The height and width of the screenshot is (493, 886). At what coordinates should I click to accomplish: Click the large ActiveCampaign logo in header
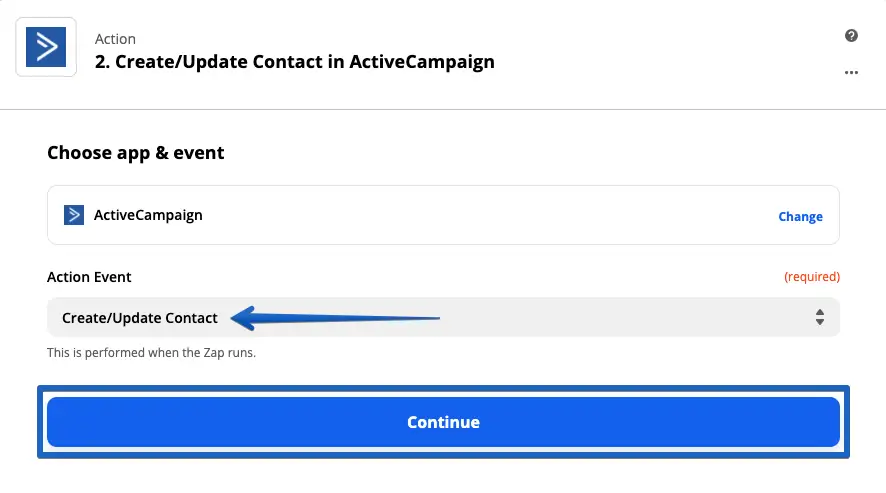pos(47,47)
